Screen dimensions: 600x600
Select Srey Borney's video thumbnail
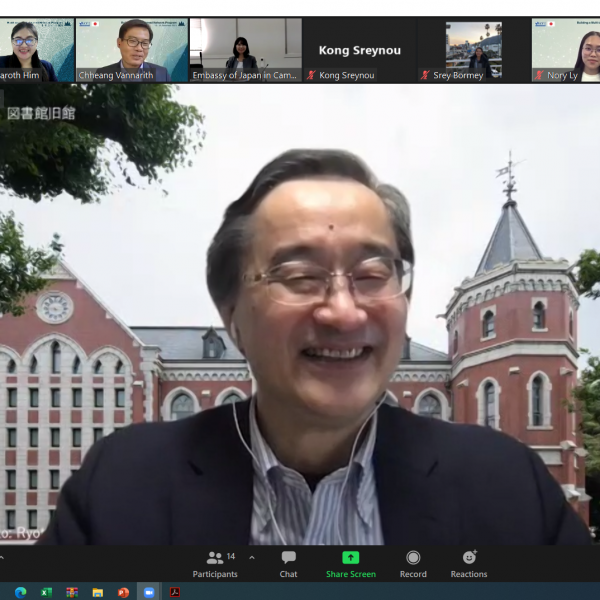coord(473,49)
